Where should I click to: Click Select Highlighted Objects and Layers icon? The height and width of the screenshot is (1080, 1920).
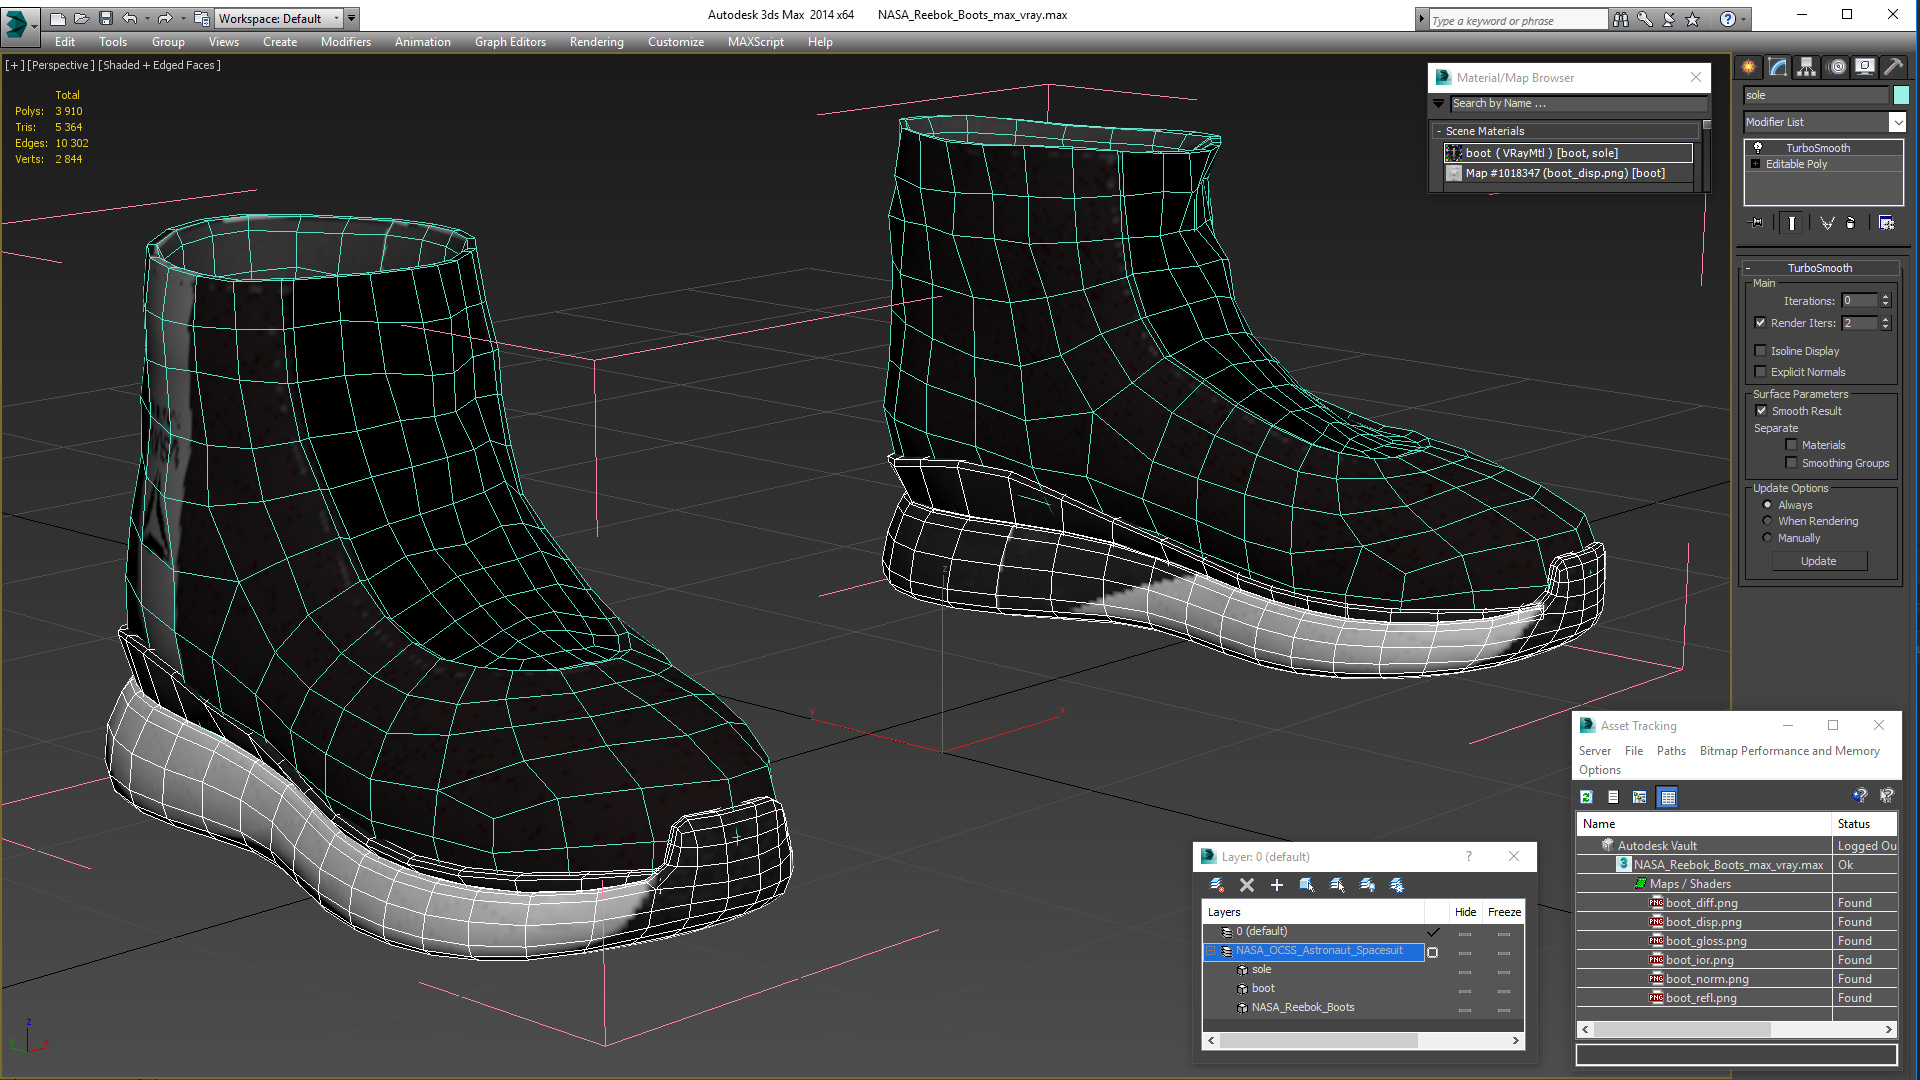point(1307,885)
